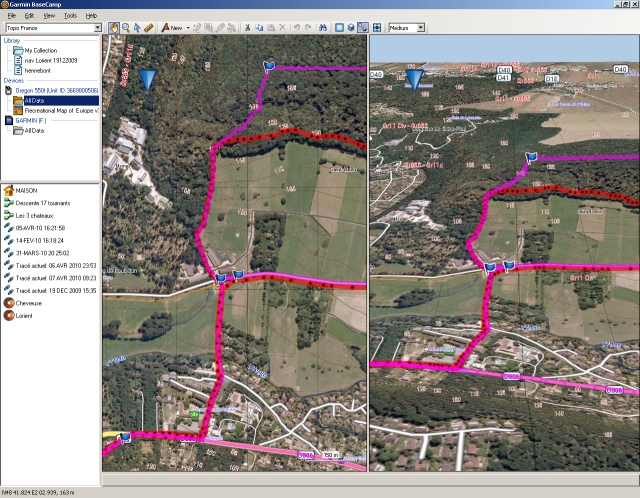Select All Data under Oregon 550t

click(61, 100)
